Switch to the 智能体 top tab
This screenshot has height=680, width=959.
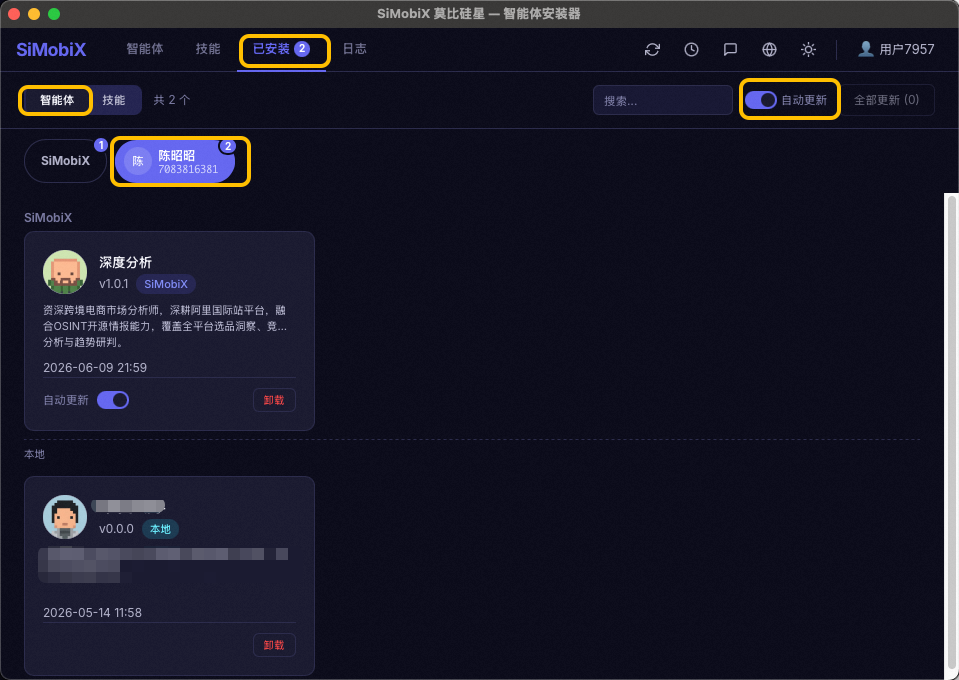click(x=145, y=49)
